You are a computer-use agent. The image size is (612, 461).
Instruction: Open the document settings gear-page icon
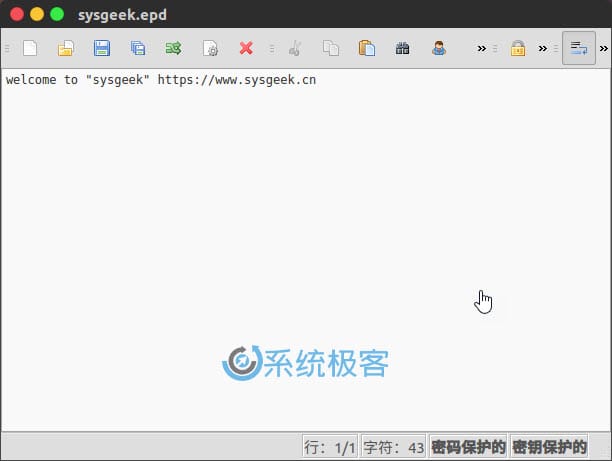pyautogui.click(x=210, y=48)
